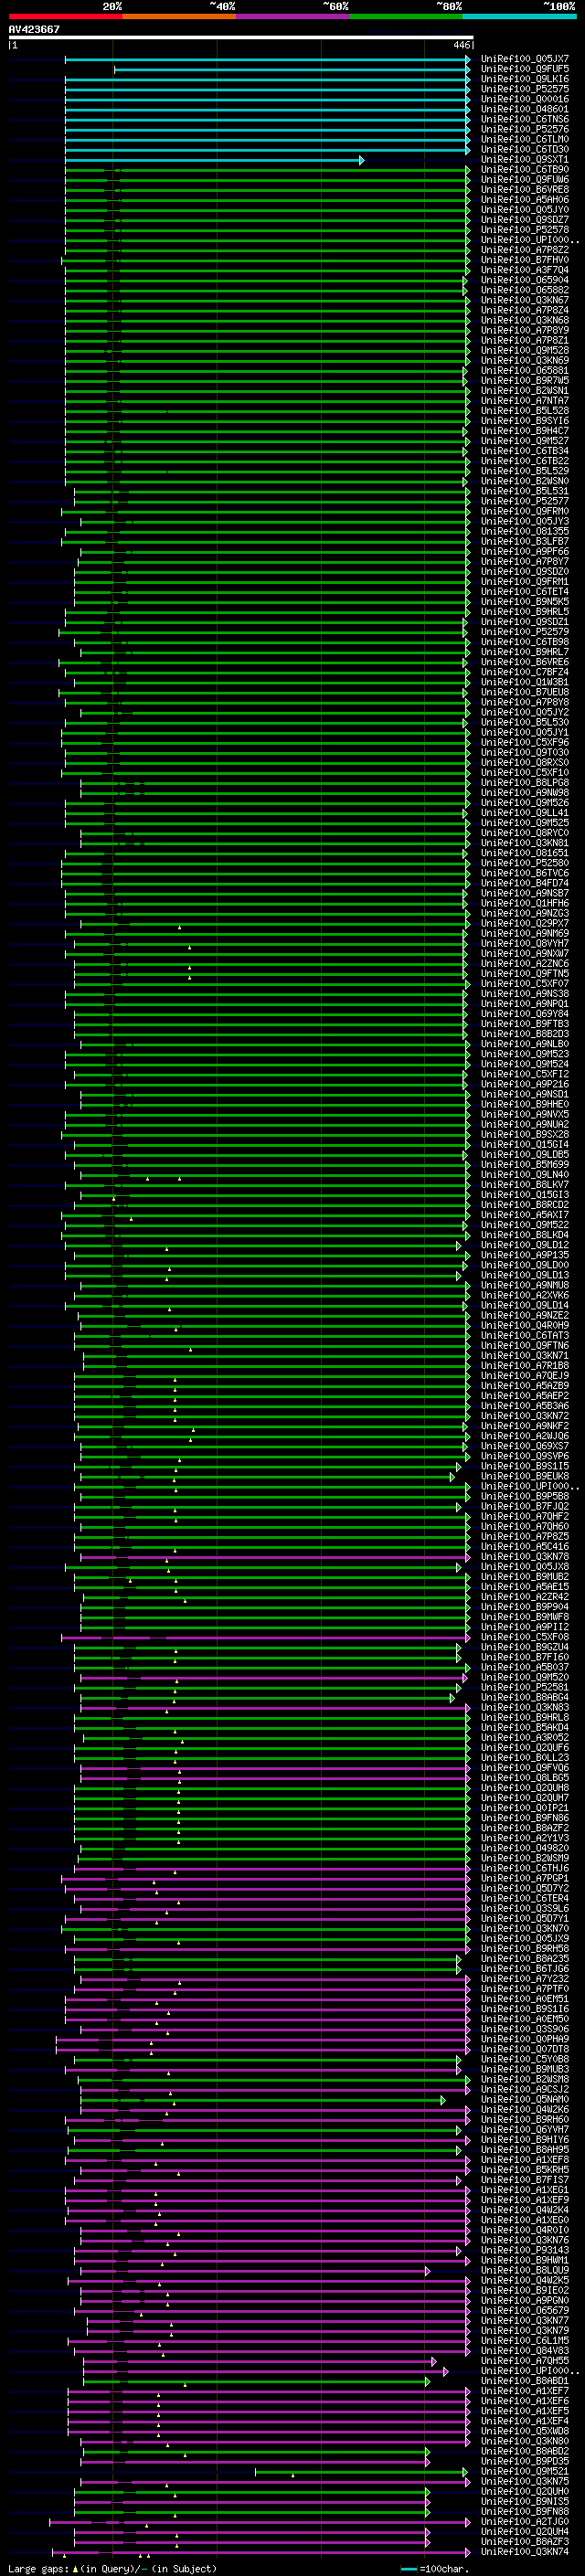Viewport: 585px width, 2576px height.
Task: Click label UniRef100_C6TAT3
Action: point(525,1335)
